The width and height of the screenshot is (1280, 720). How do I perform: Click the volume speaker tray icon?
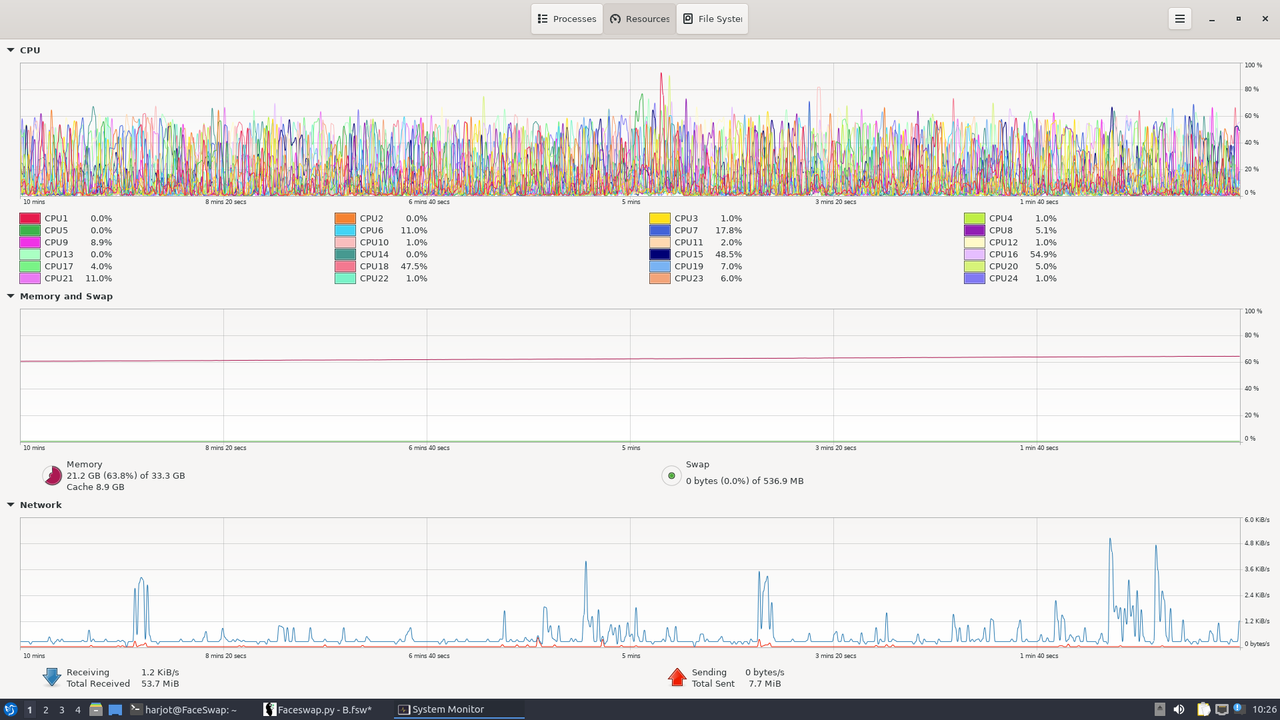(1179, 710)
